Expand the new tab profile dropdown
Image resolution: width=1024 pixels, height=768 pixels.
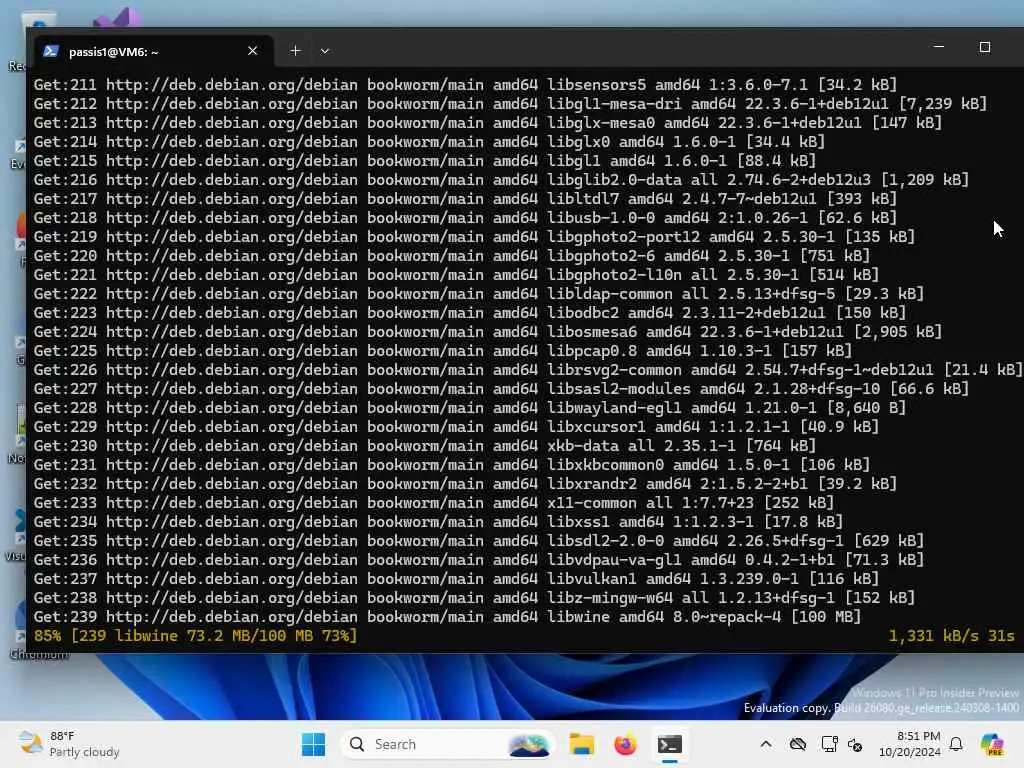(325, 51)
